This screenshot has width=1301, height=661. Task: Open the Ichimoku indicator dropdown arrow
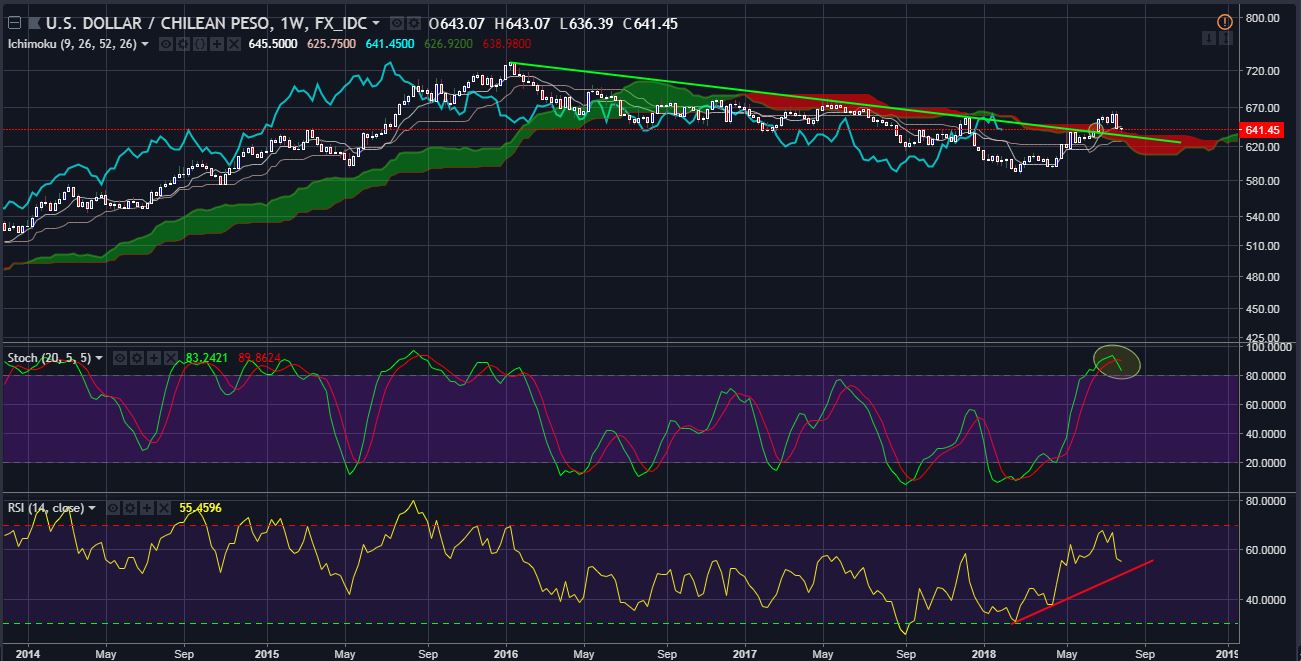tap(145, 44)
